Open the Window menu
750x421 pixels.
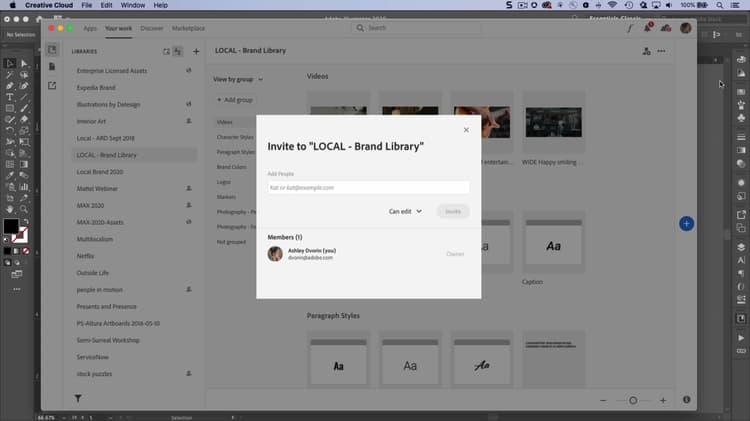(132, 5)
